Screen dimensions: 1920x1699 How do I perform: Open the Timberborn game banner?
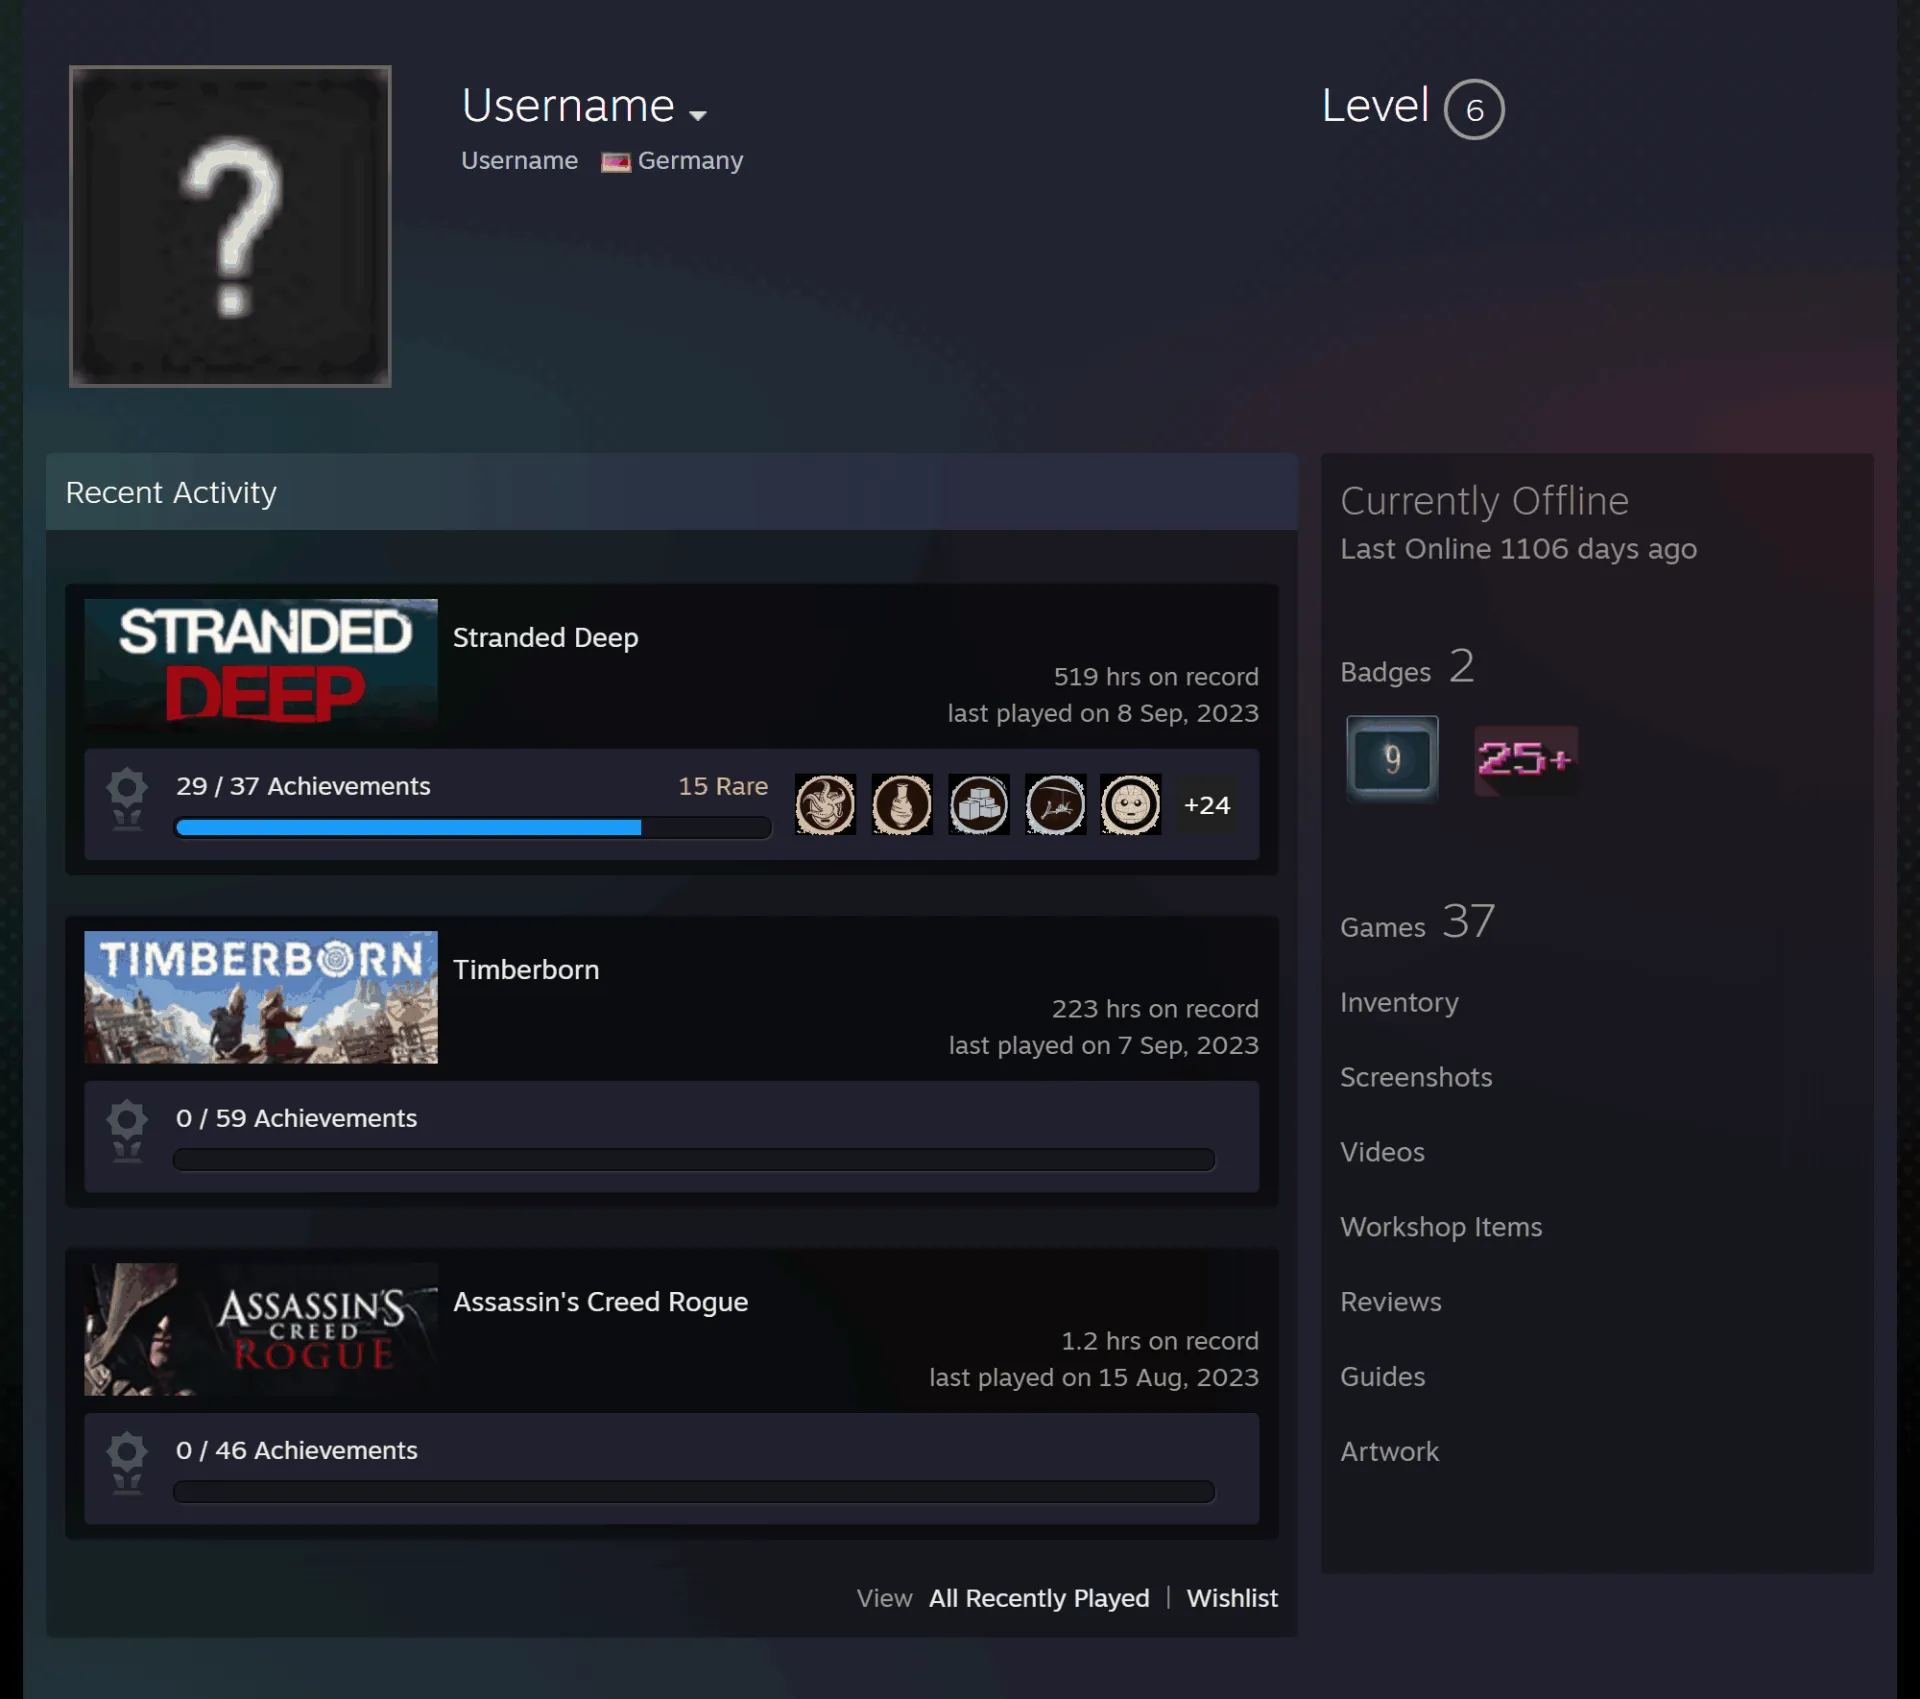pyautogui.click(x=261, y=996)
